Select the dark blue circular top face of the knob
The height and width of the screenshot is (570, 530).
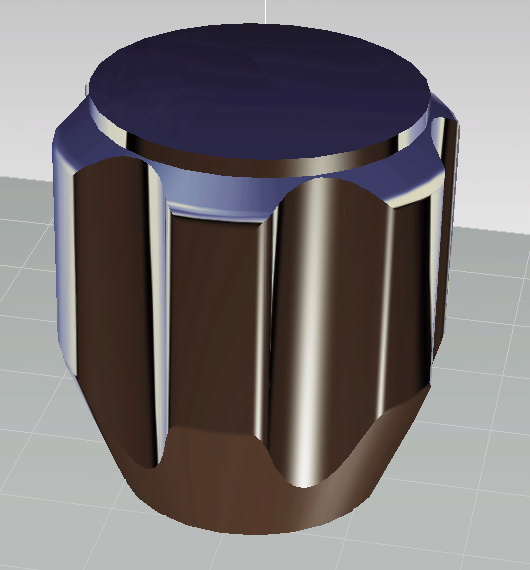pos(260,91)
